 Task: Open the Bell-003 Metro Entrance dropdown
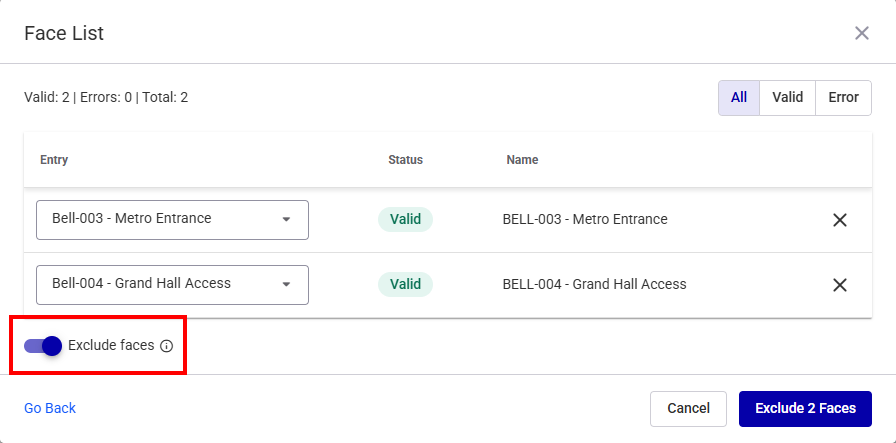coord(172,219)
